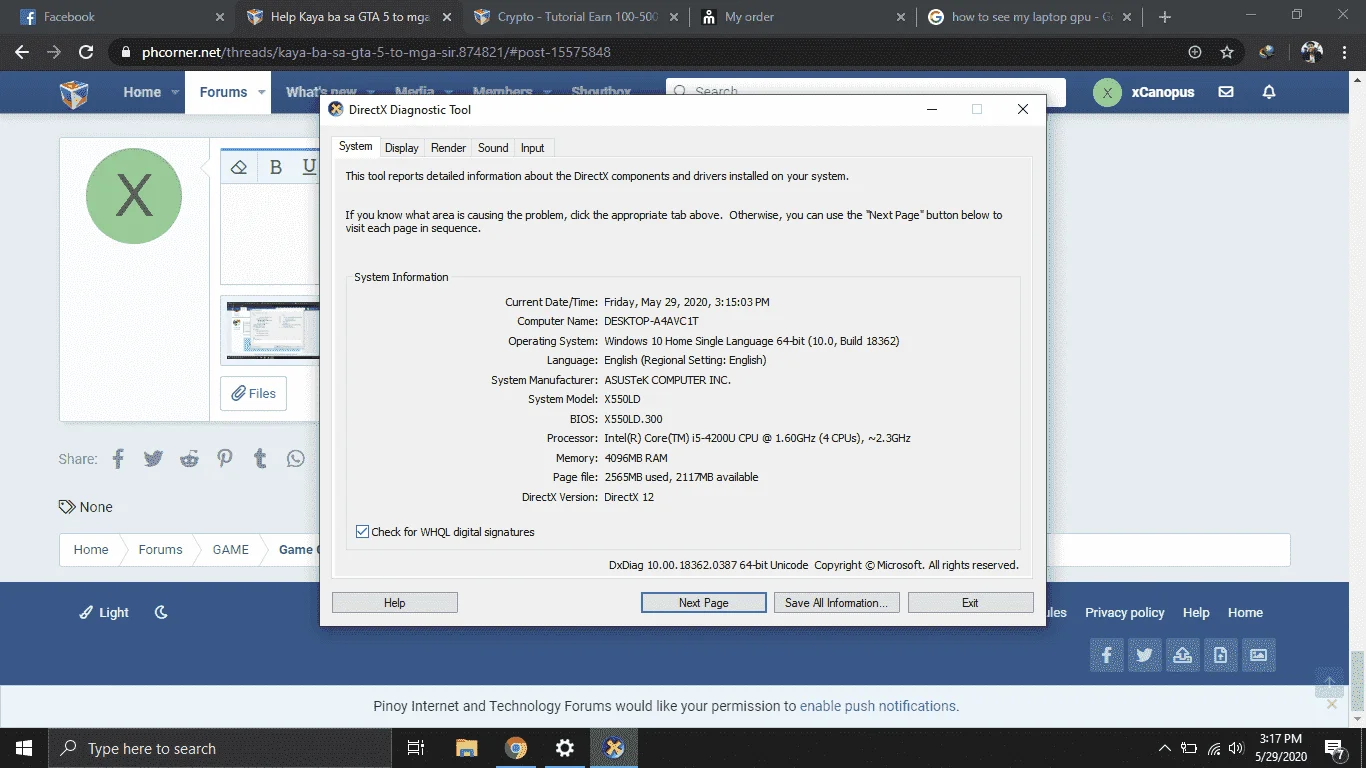Switch to the Crypto Tutorial browser tab
1366x768 pixels.
(x=577, y=17)
